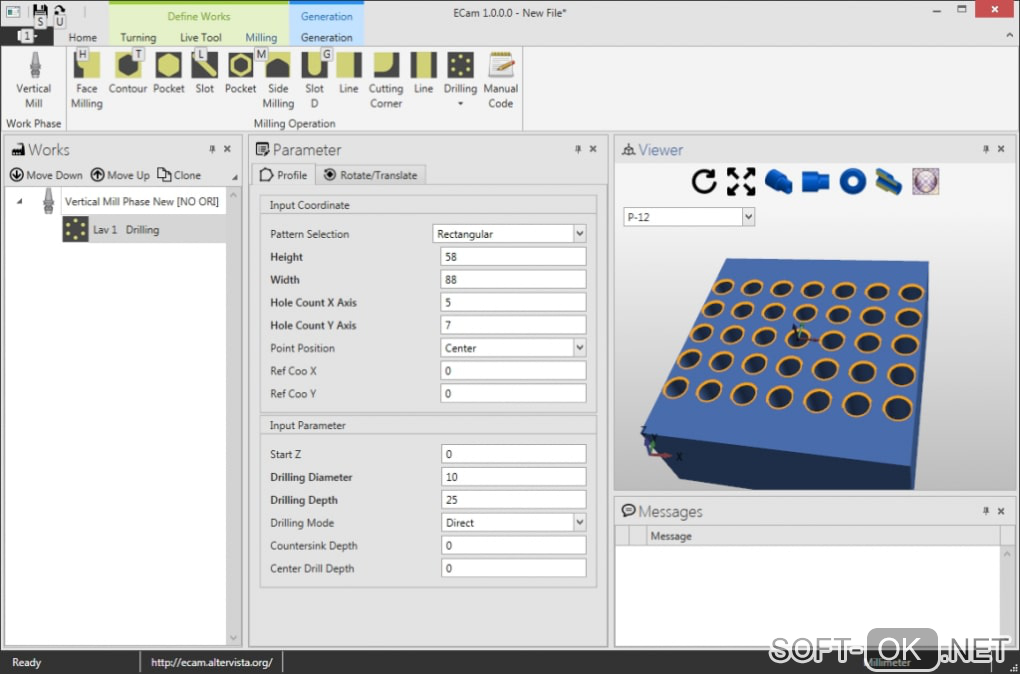The height and width of the screenshot is (674, 1020).
Task: Open the Pattern Selection dropdown
Action: pyautogui.click(x=580, y=234)
